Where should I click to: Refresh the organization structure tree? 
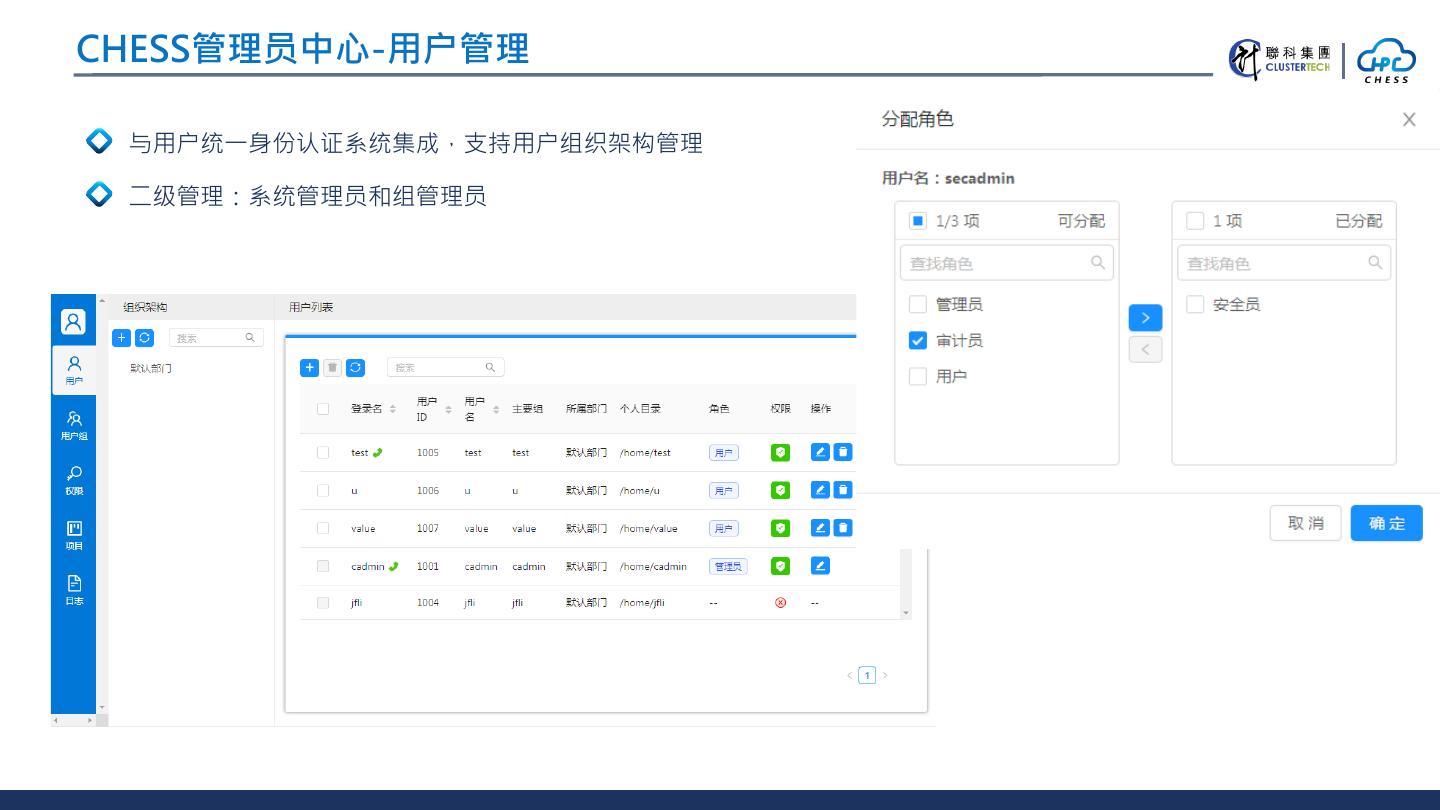point(144,338)
